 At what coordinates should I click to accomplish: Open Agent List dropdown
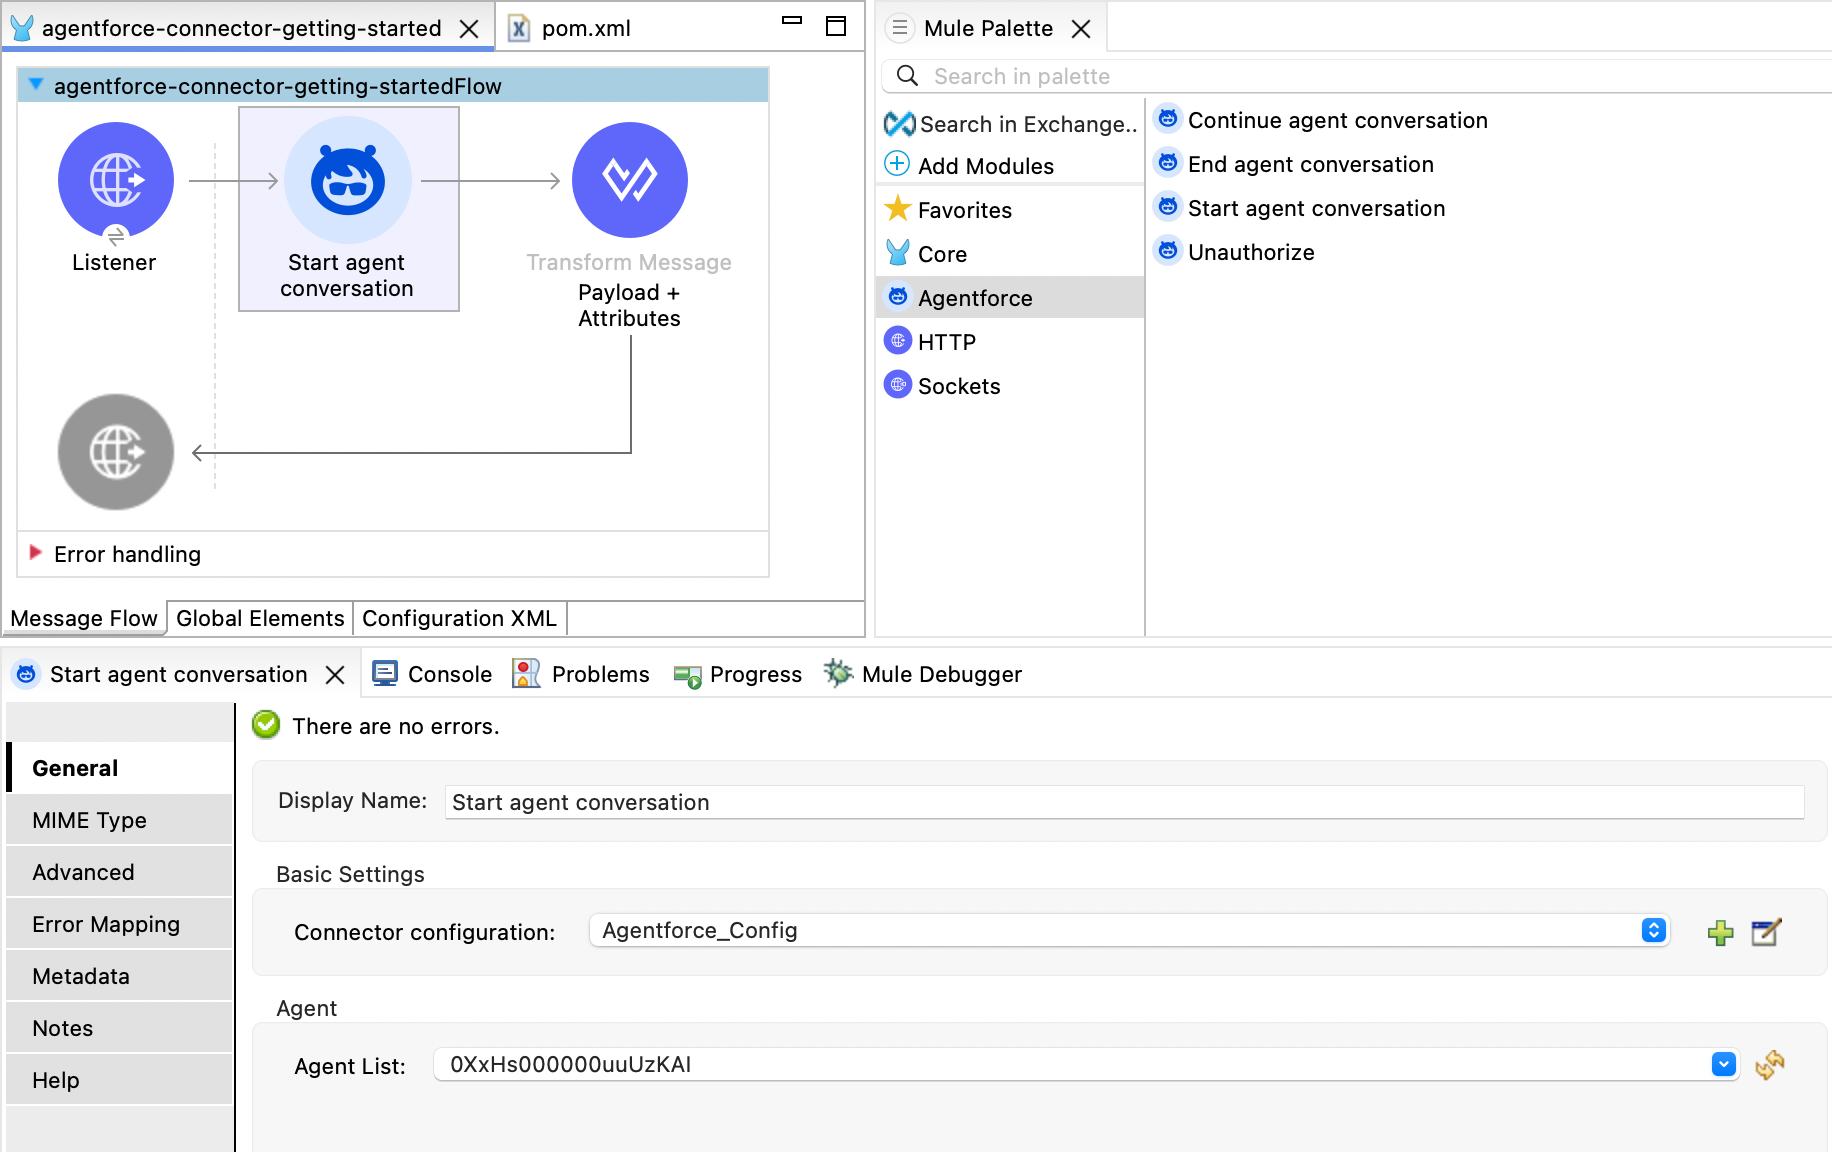(1723, 1064)
